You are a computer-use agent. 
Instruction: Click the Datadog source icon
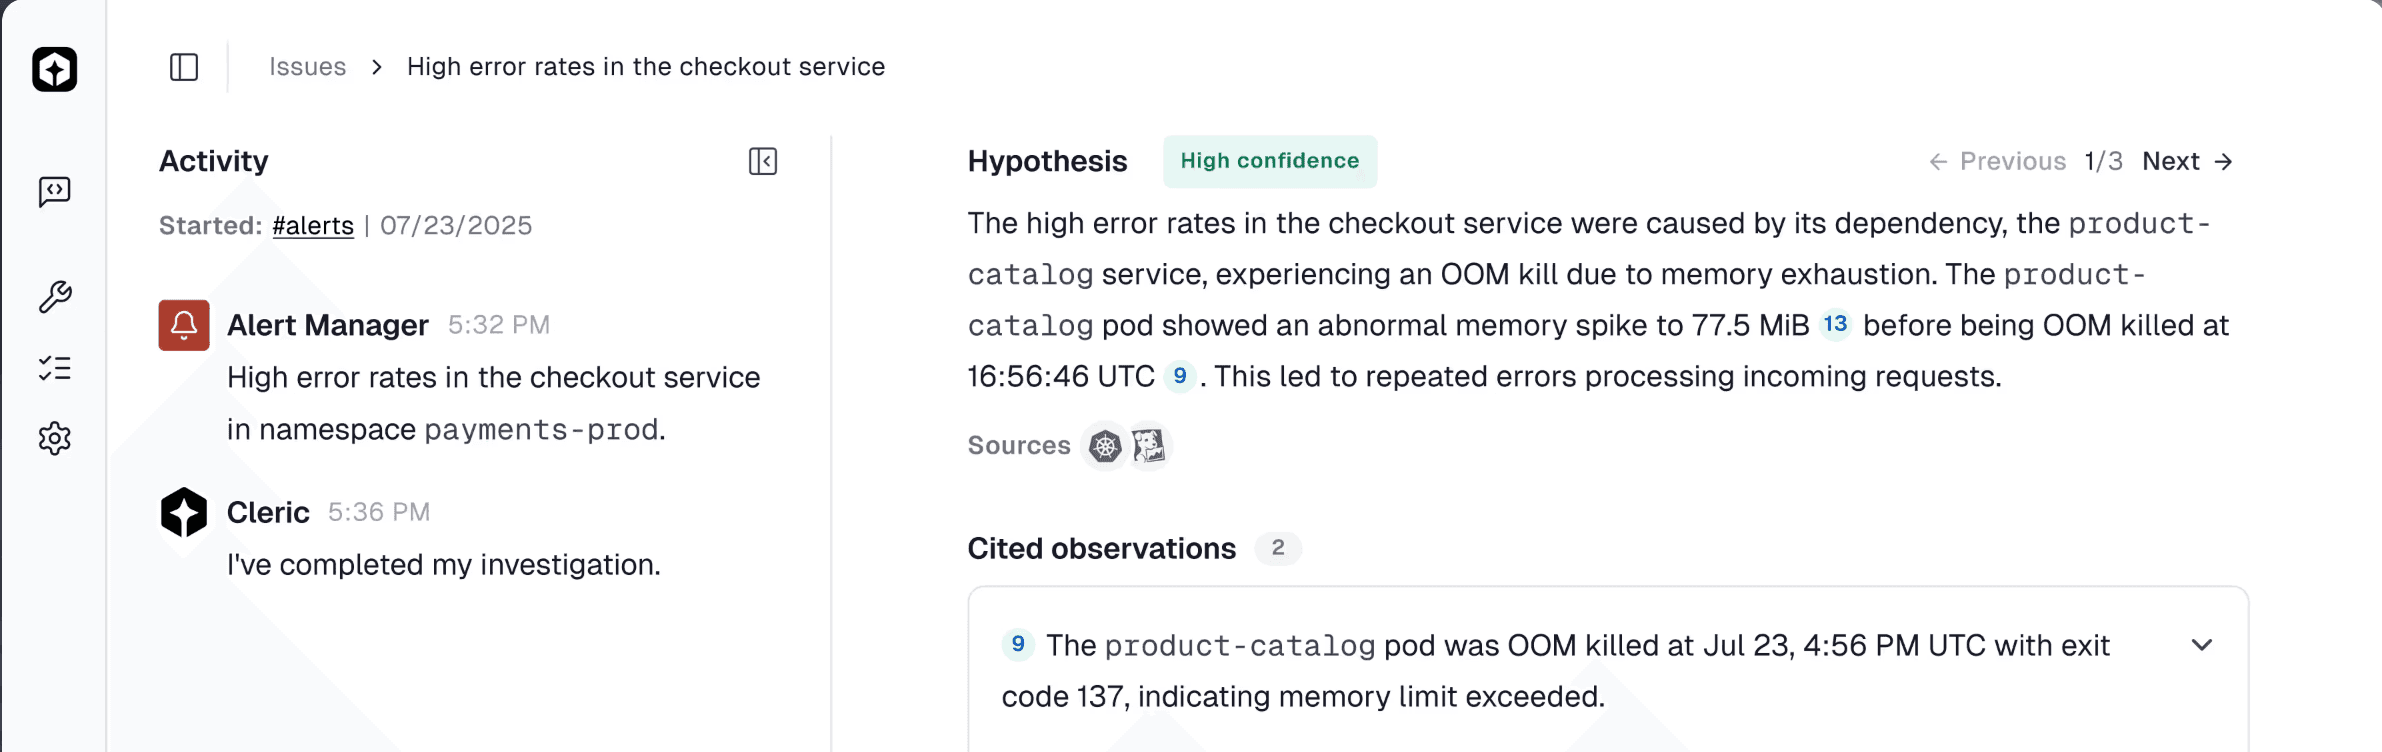point(1149,446)
